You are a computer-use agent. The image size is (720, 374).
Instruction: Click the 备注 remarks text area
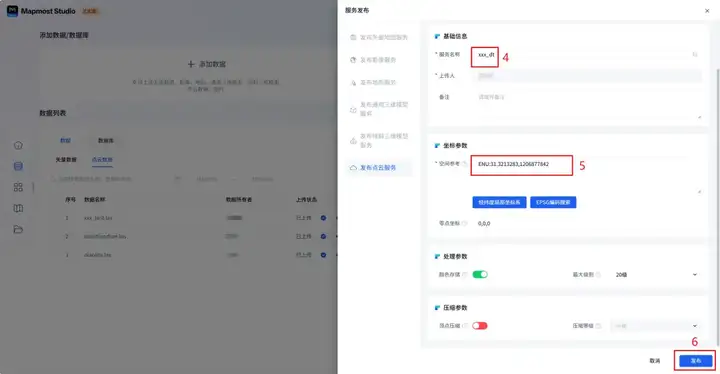pyautogui.click(x=587, y=107)
